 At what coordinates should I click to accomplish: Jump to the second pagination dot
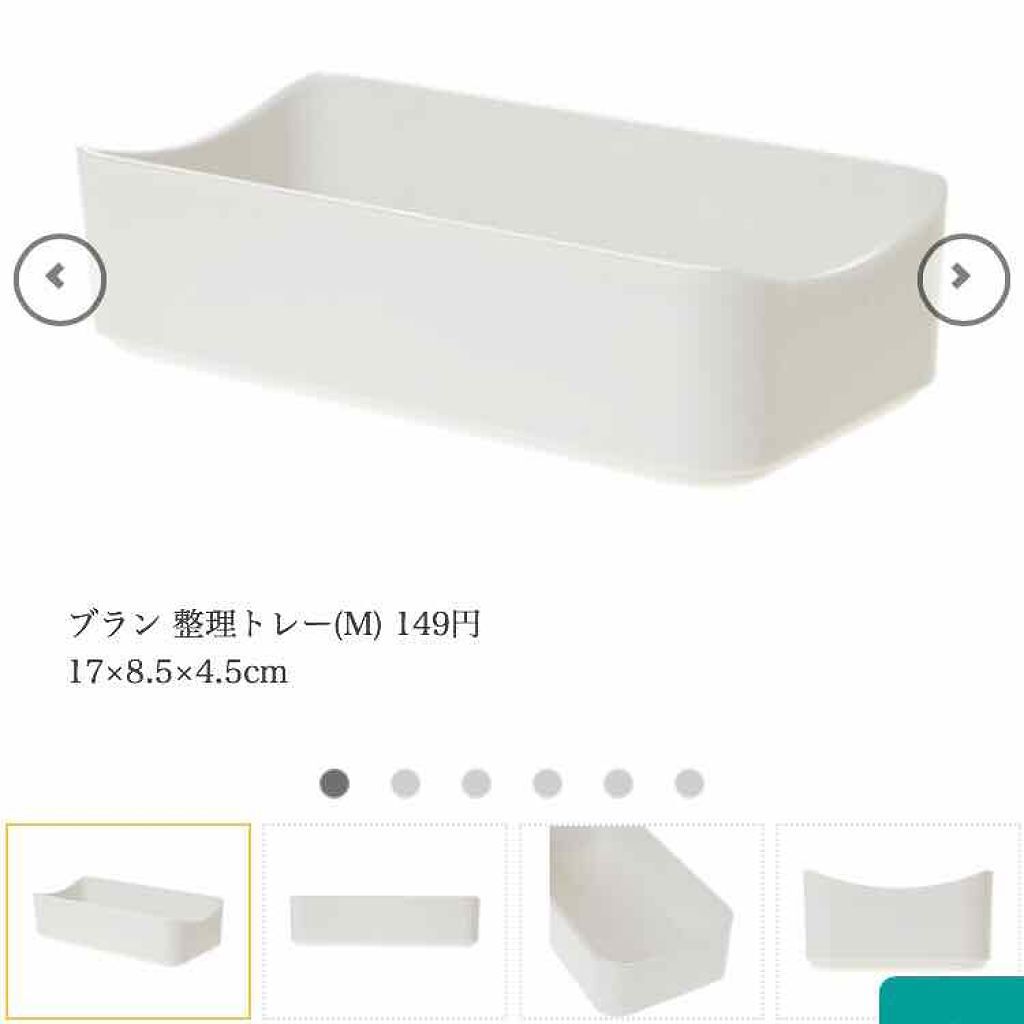[x=405, y=782]
